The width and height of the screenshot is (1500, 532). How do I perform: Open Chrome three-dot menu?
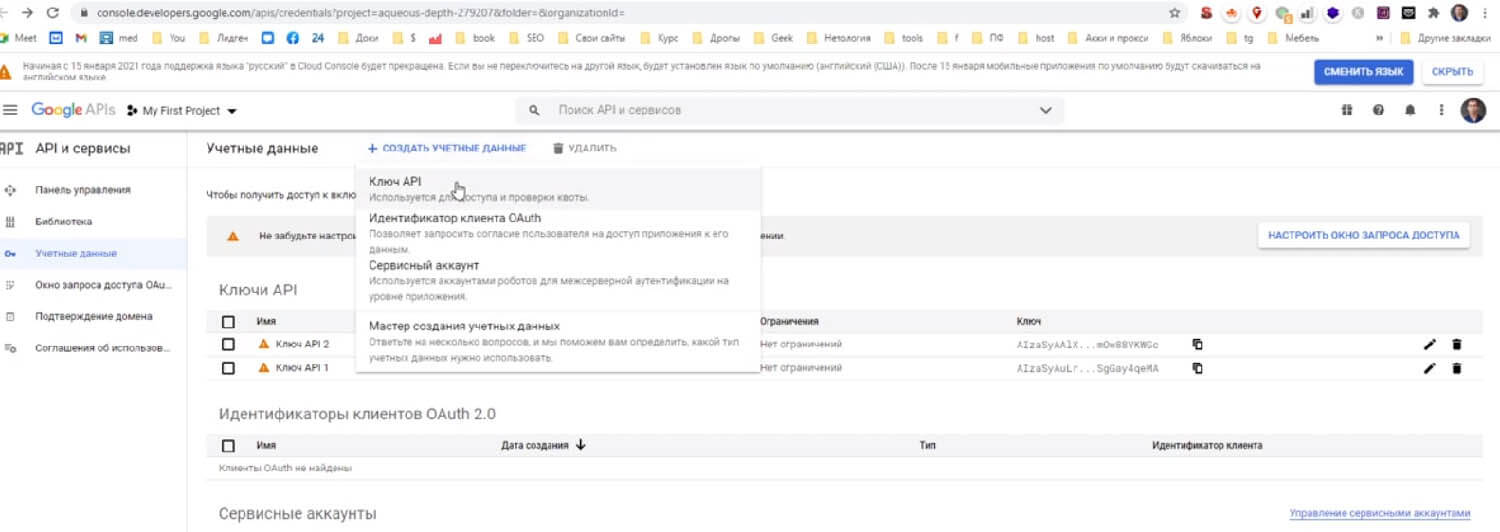pyautogui.click(x=1487, y=13)
